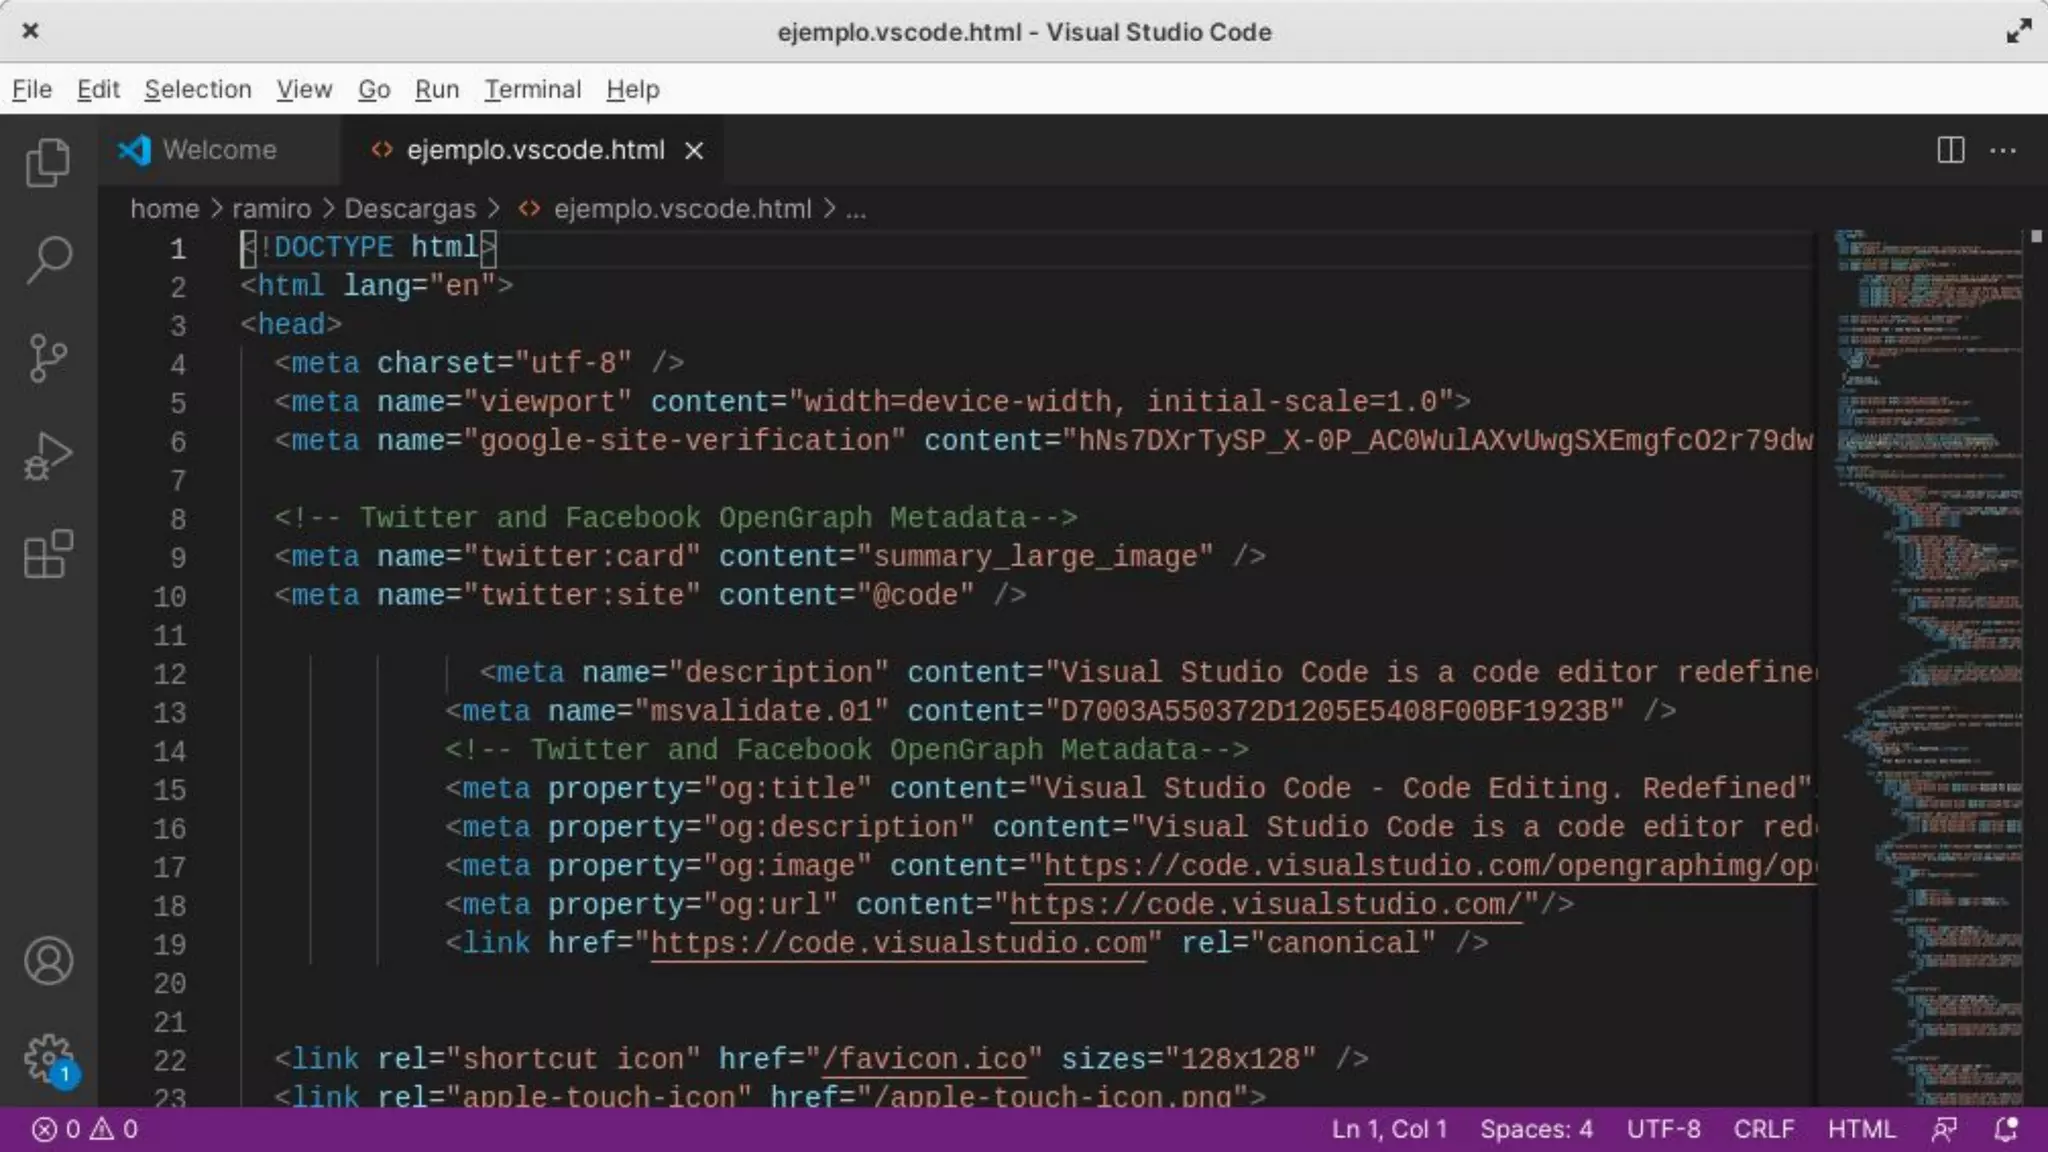The image size is (2048, 1152).
Task: Click the feedback icon in status bar
Action: pos(1944,1129)
